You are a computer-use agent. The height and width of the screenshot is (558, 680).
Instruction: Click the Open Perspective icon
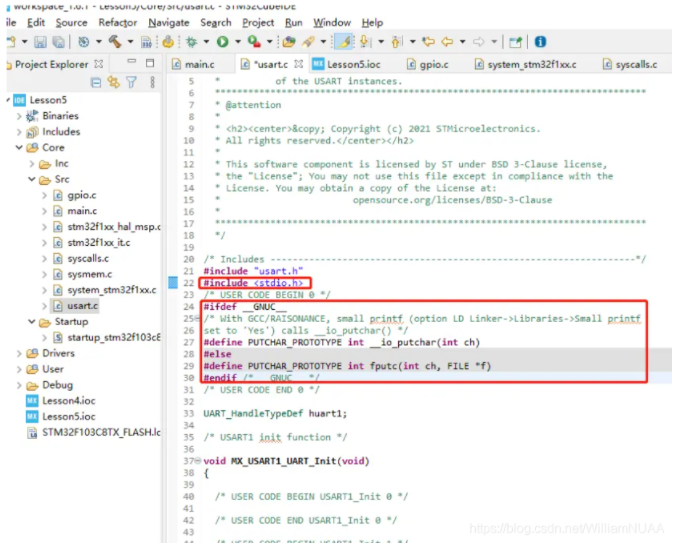tap(516, 42)
